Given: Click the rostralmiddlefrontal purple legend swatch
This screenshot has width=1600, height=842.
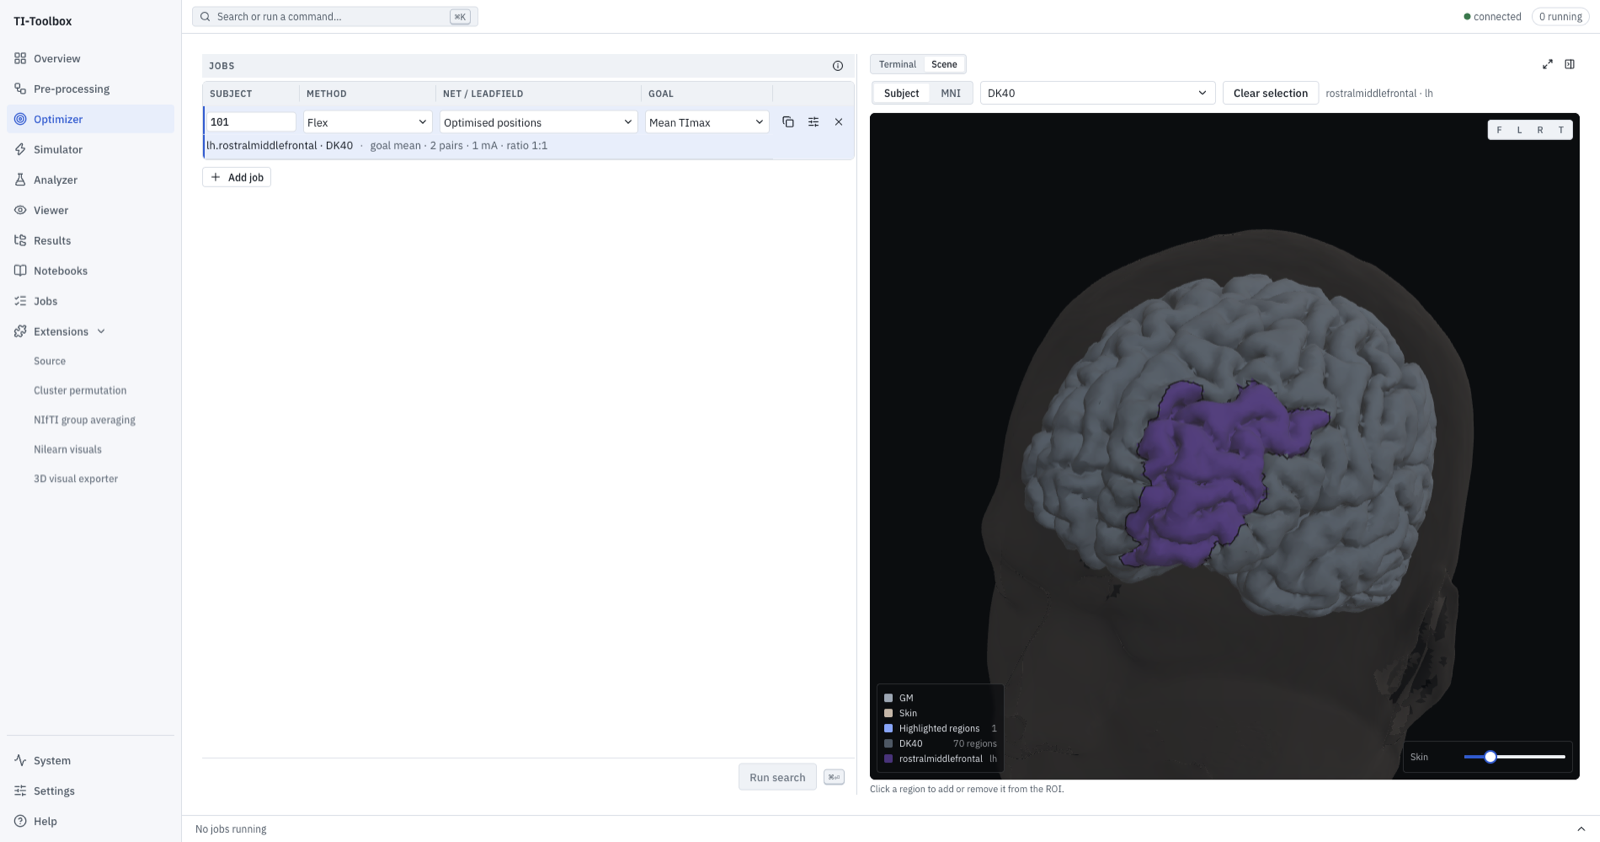Looking at the screenshot, I should tap(888, 759).
